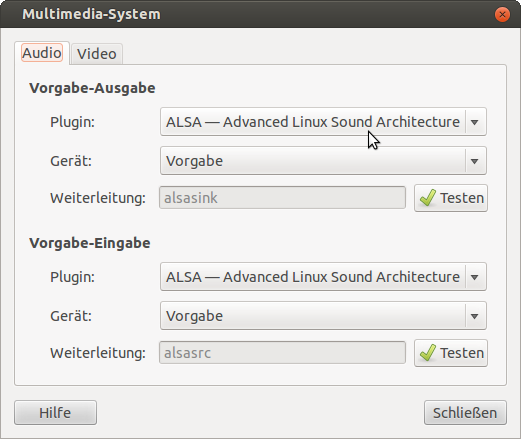
Task: Open Vorgabe-Eingabe Plugin ALSA combo box
Action: pyautogui.click(x=323, y=277)
